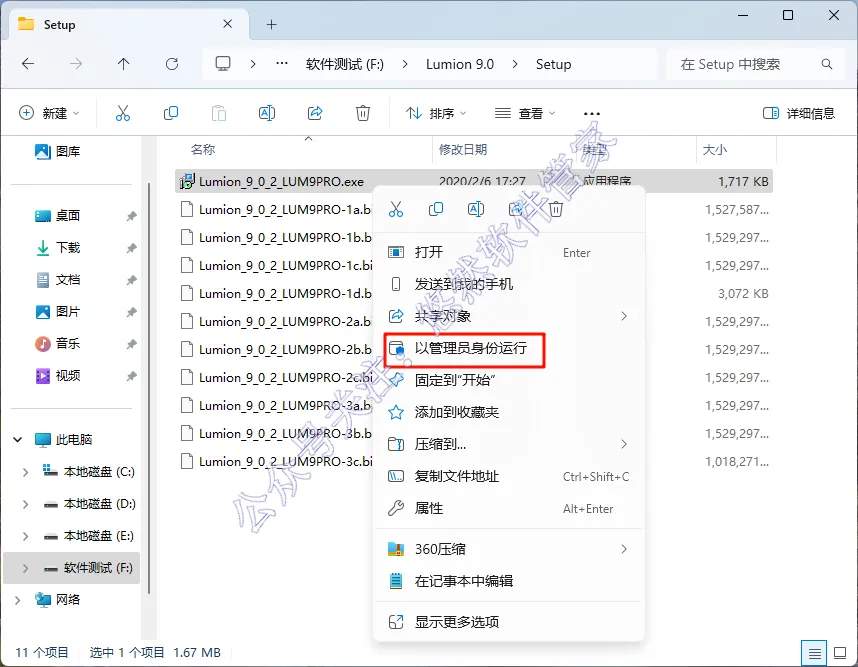Choose 添加到收藏夹 menu entry
The width and height of the screenshot is (858, 667).
click(508, 412)
